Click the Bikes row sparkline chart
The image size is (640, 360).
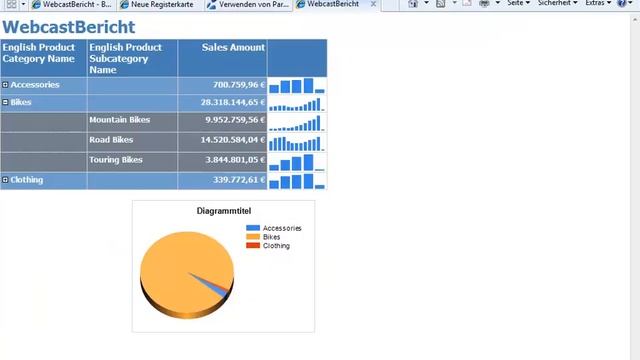coord(297,104)
